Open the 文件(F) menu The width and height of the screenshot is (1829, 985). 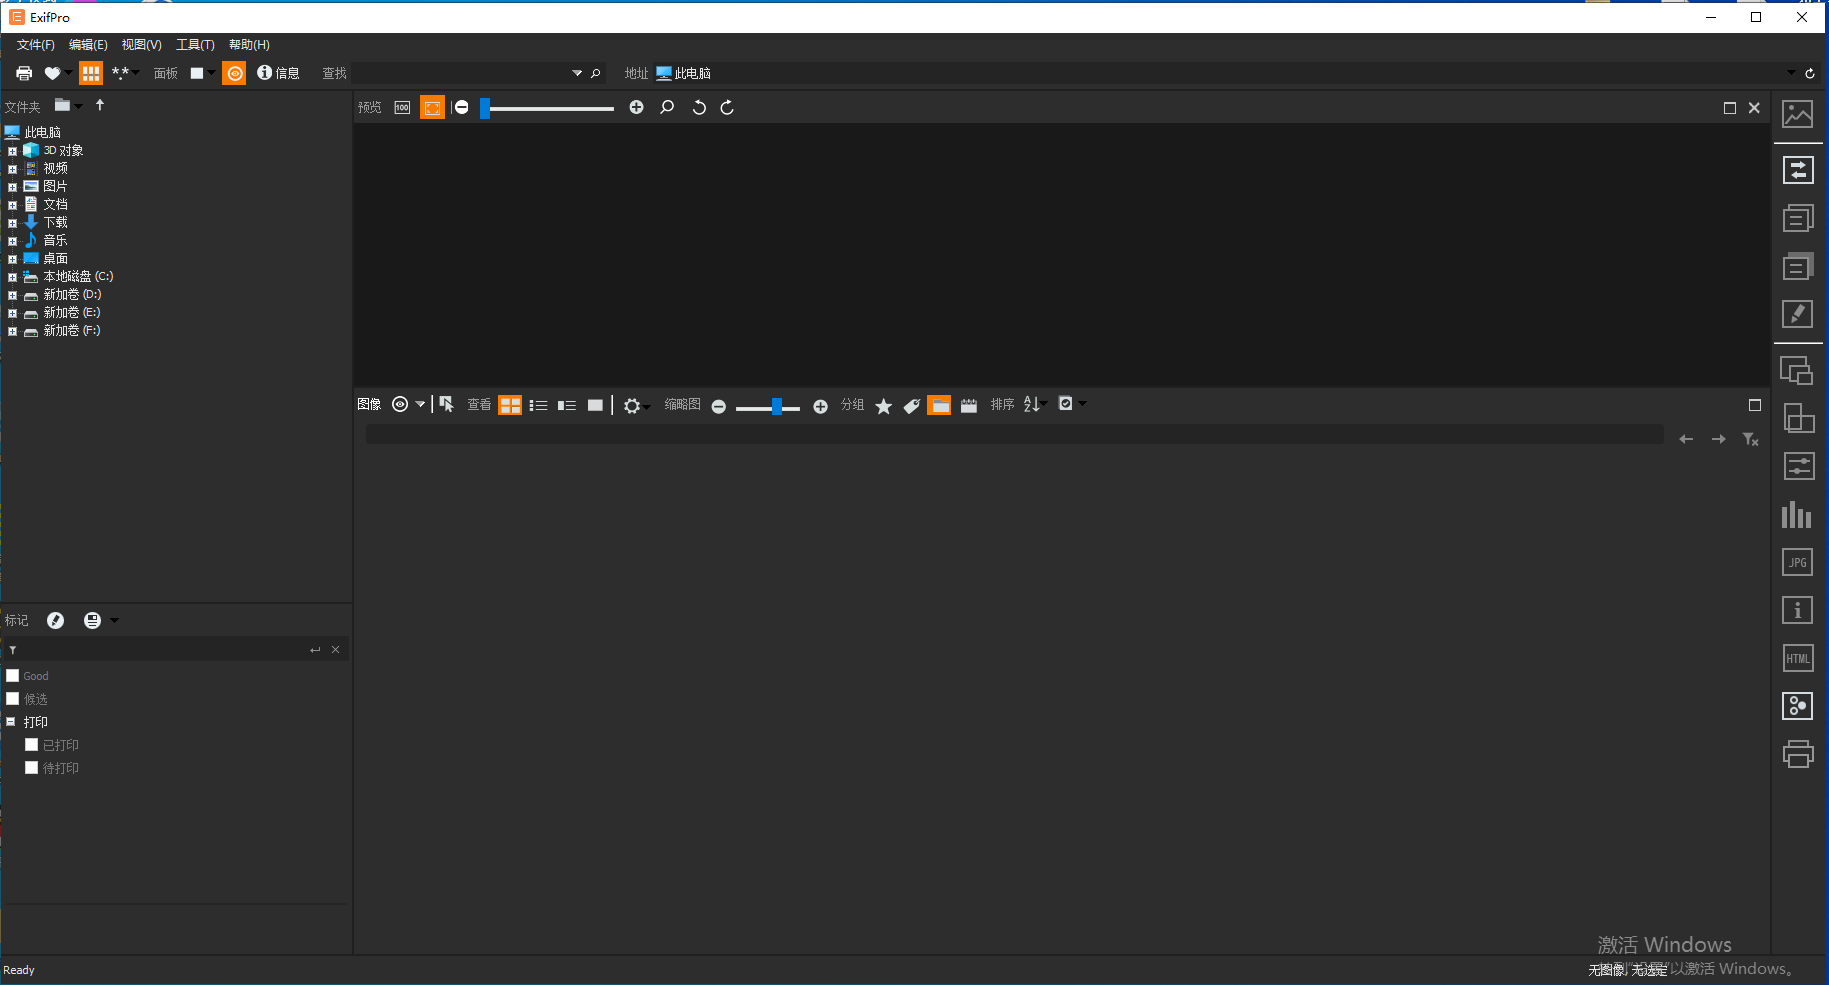coord(35,45)
